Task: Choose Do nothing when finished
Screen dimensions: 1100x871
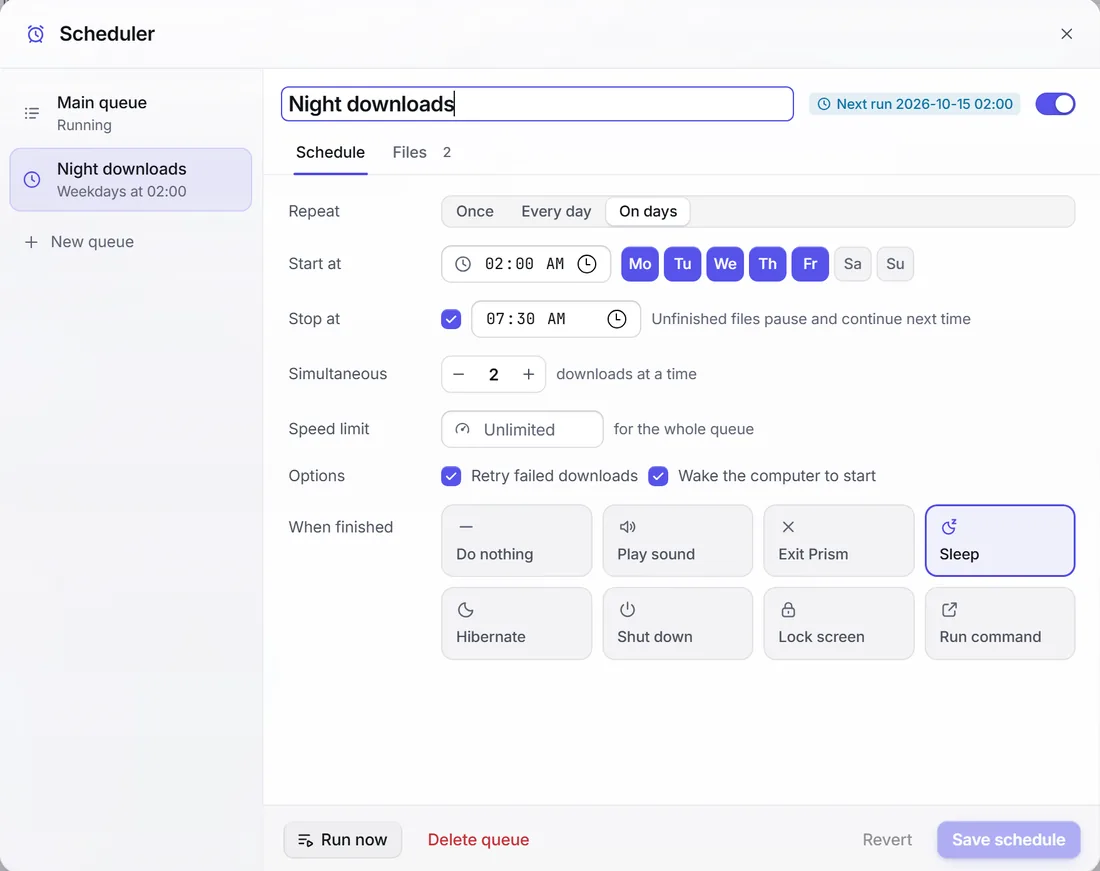Action: (516, 541)
